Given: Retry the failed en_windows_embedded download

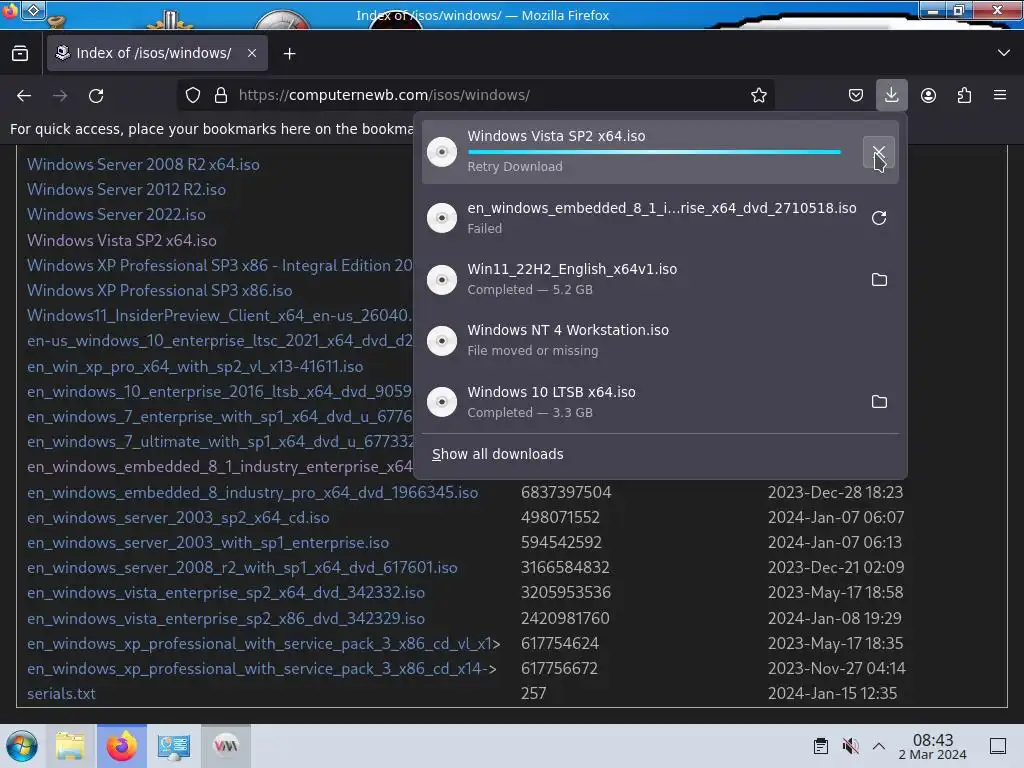Looking at the screenshot, I should [879, 217].
